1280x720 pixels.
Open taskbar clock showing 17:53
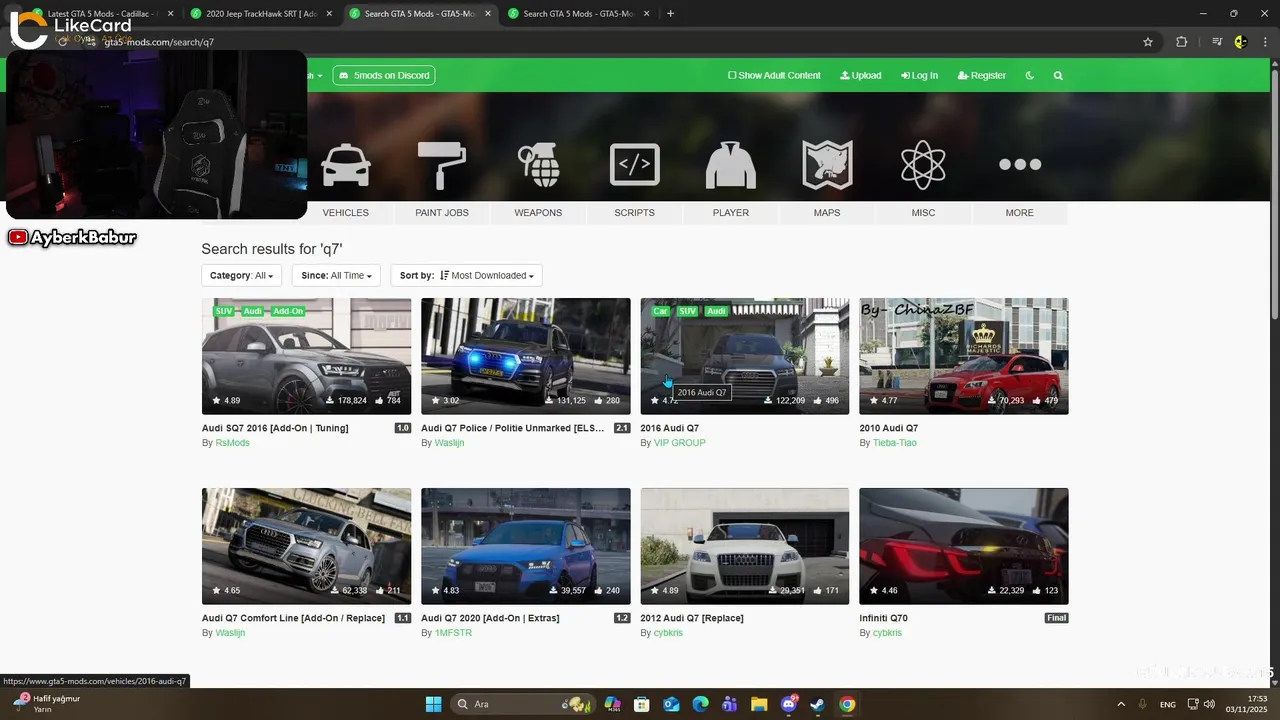tap(1246, 704)
